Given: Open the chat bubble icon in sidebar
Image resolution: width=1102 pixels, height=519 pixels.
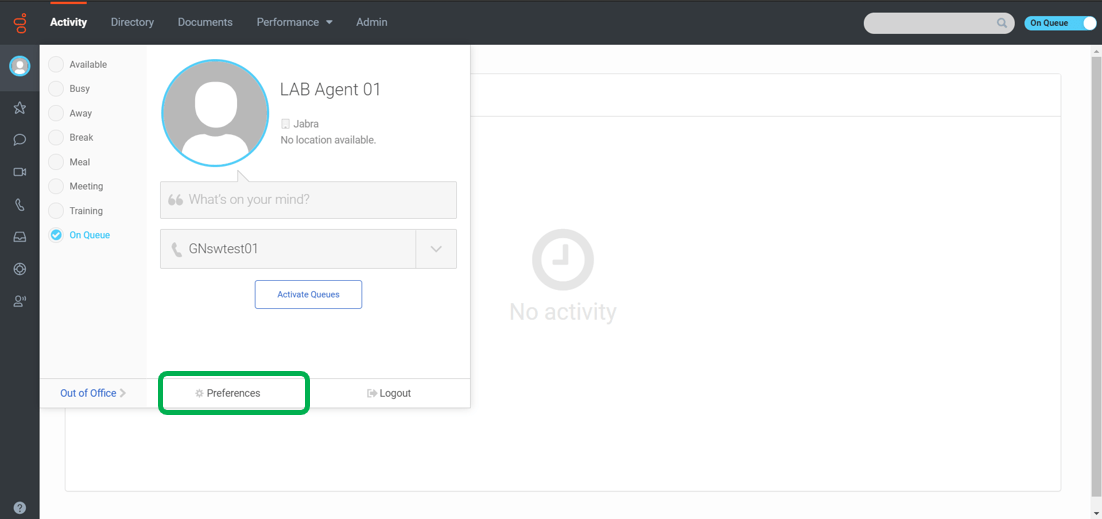Looking at the screenshot, I should tap(19, 140).
